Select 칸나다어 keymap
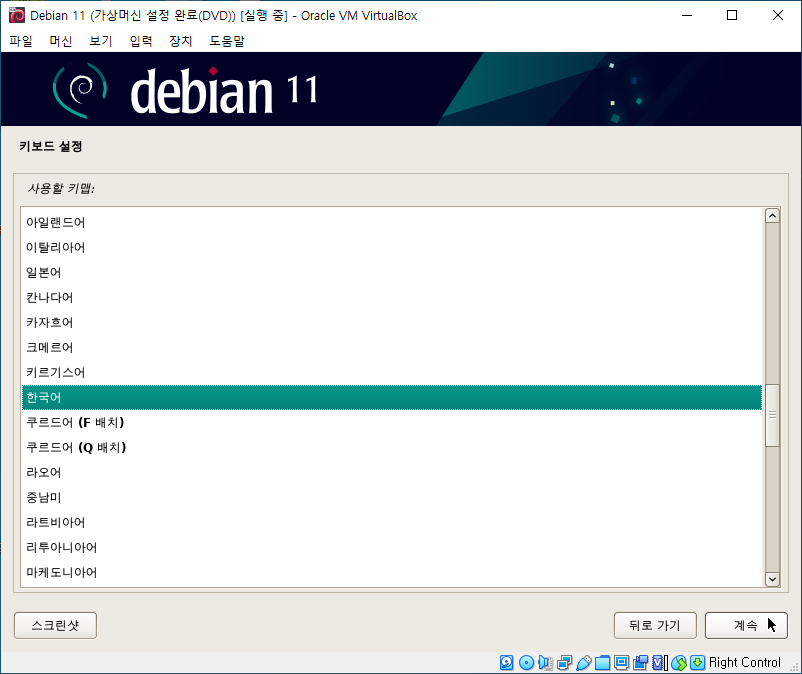The image size is (802, 674). [x=392, y=298]
